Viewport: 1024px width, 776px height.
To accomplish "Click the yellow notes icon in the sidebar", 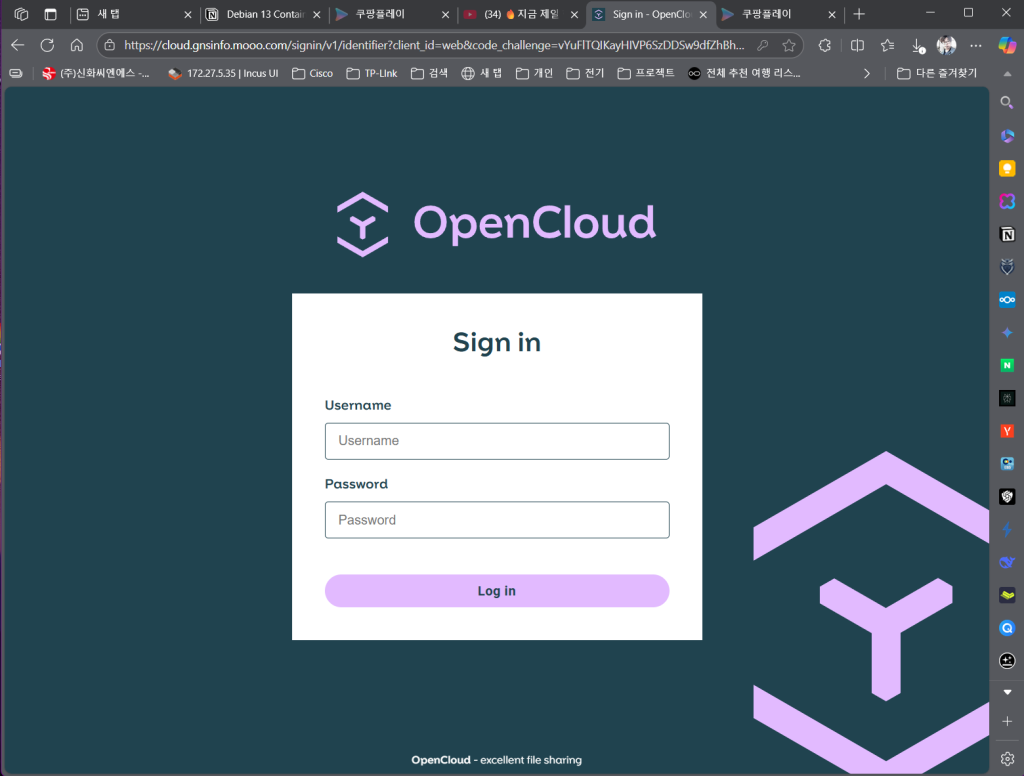I will coord(1007,168).
